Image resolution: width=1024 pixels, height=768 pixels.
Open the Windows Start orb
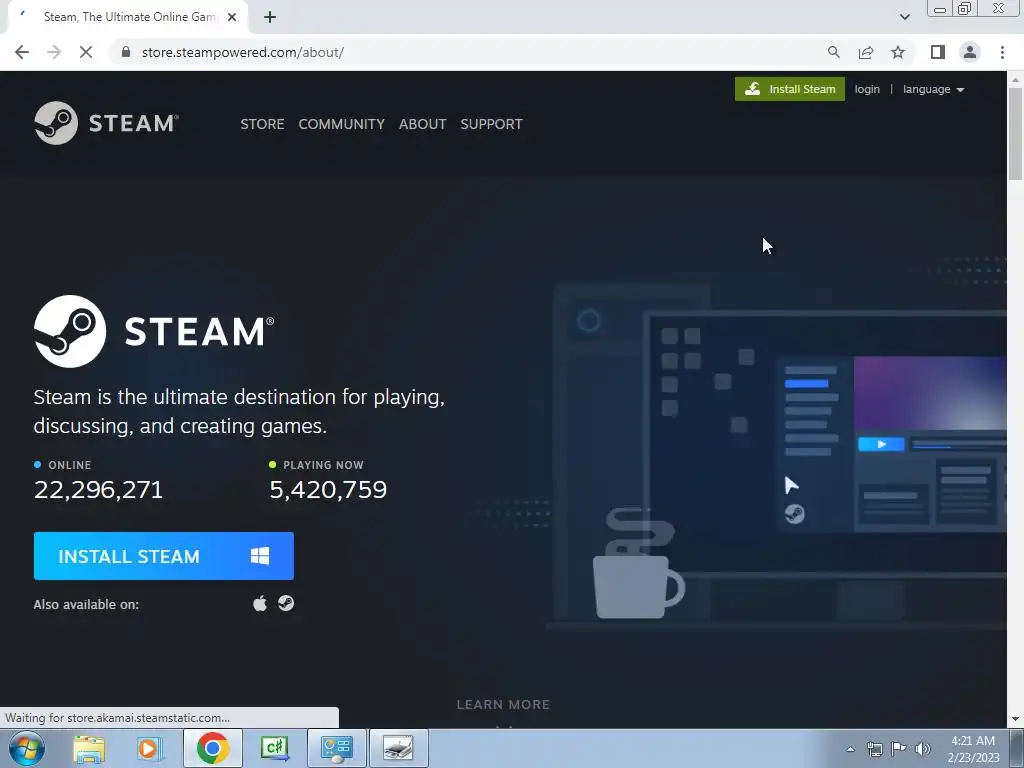pyautogui.click(x=27, y=748)
